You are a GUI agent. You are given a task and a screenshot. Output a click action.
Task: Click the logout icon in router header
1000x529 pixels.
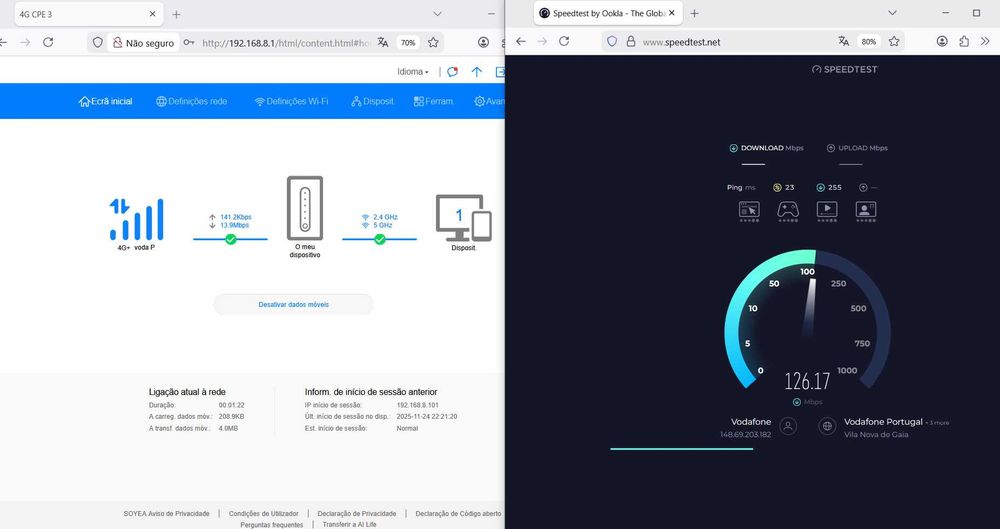pos(500,72)
